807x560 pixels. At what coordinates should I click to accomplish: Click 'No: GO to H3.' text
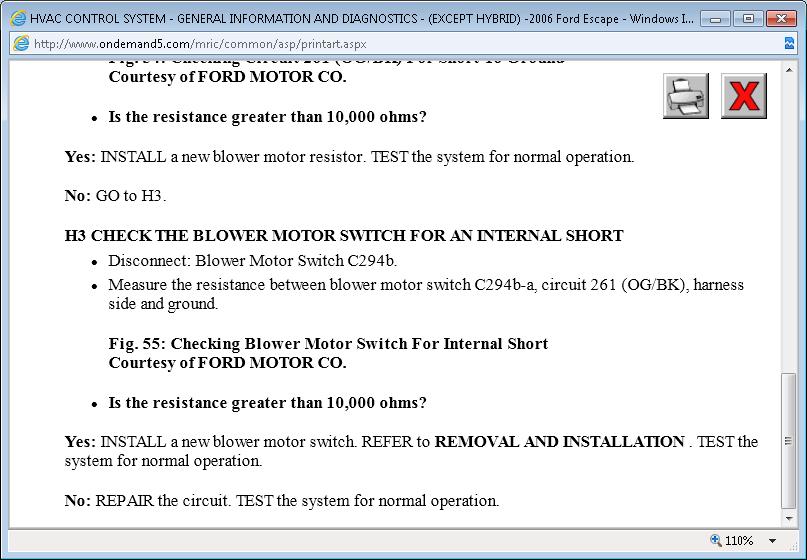115,196
